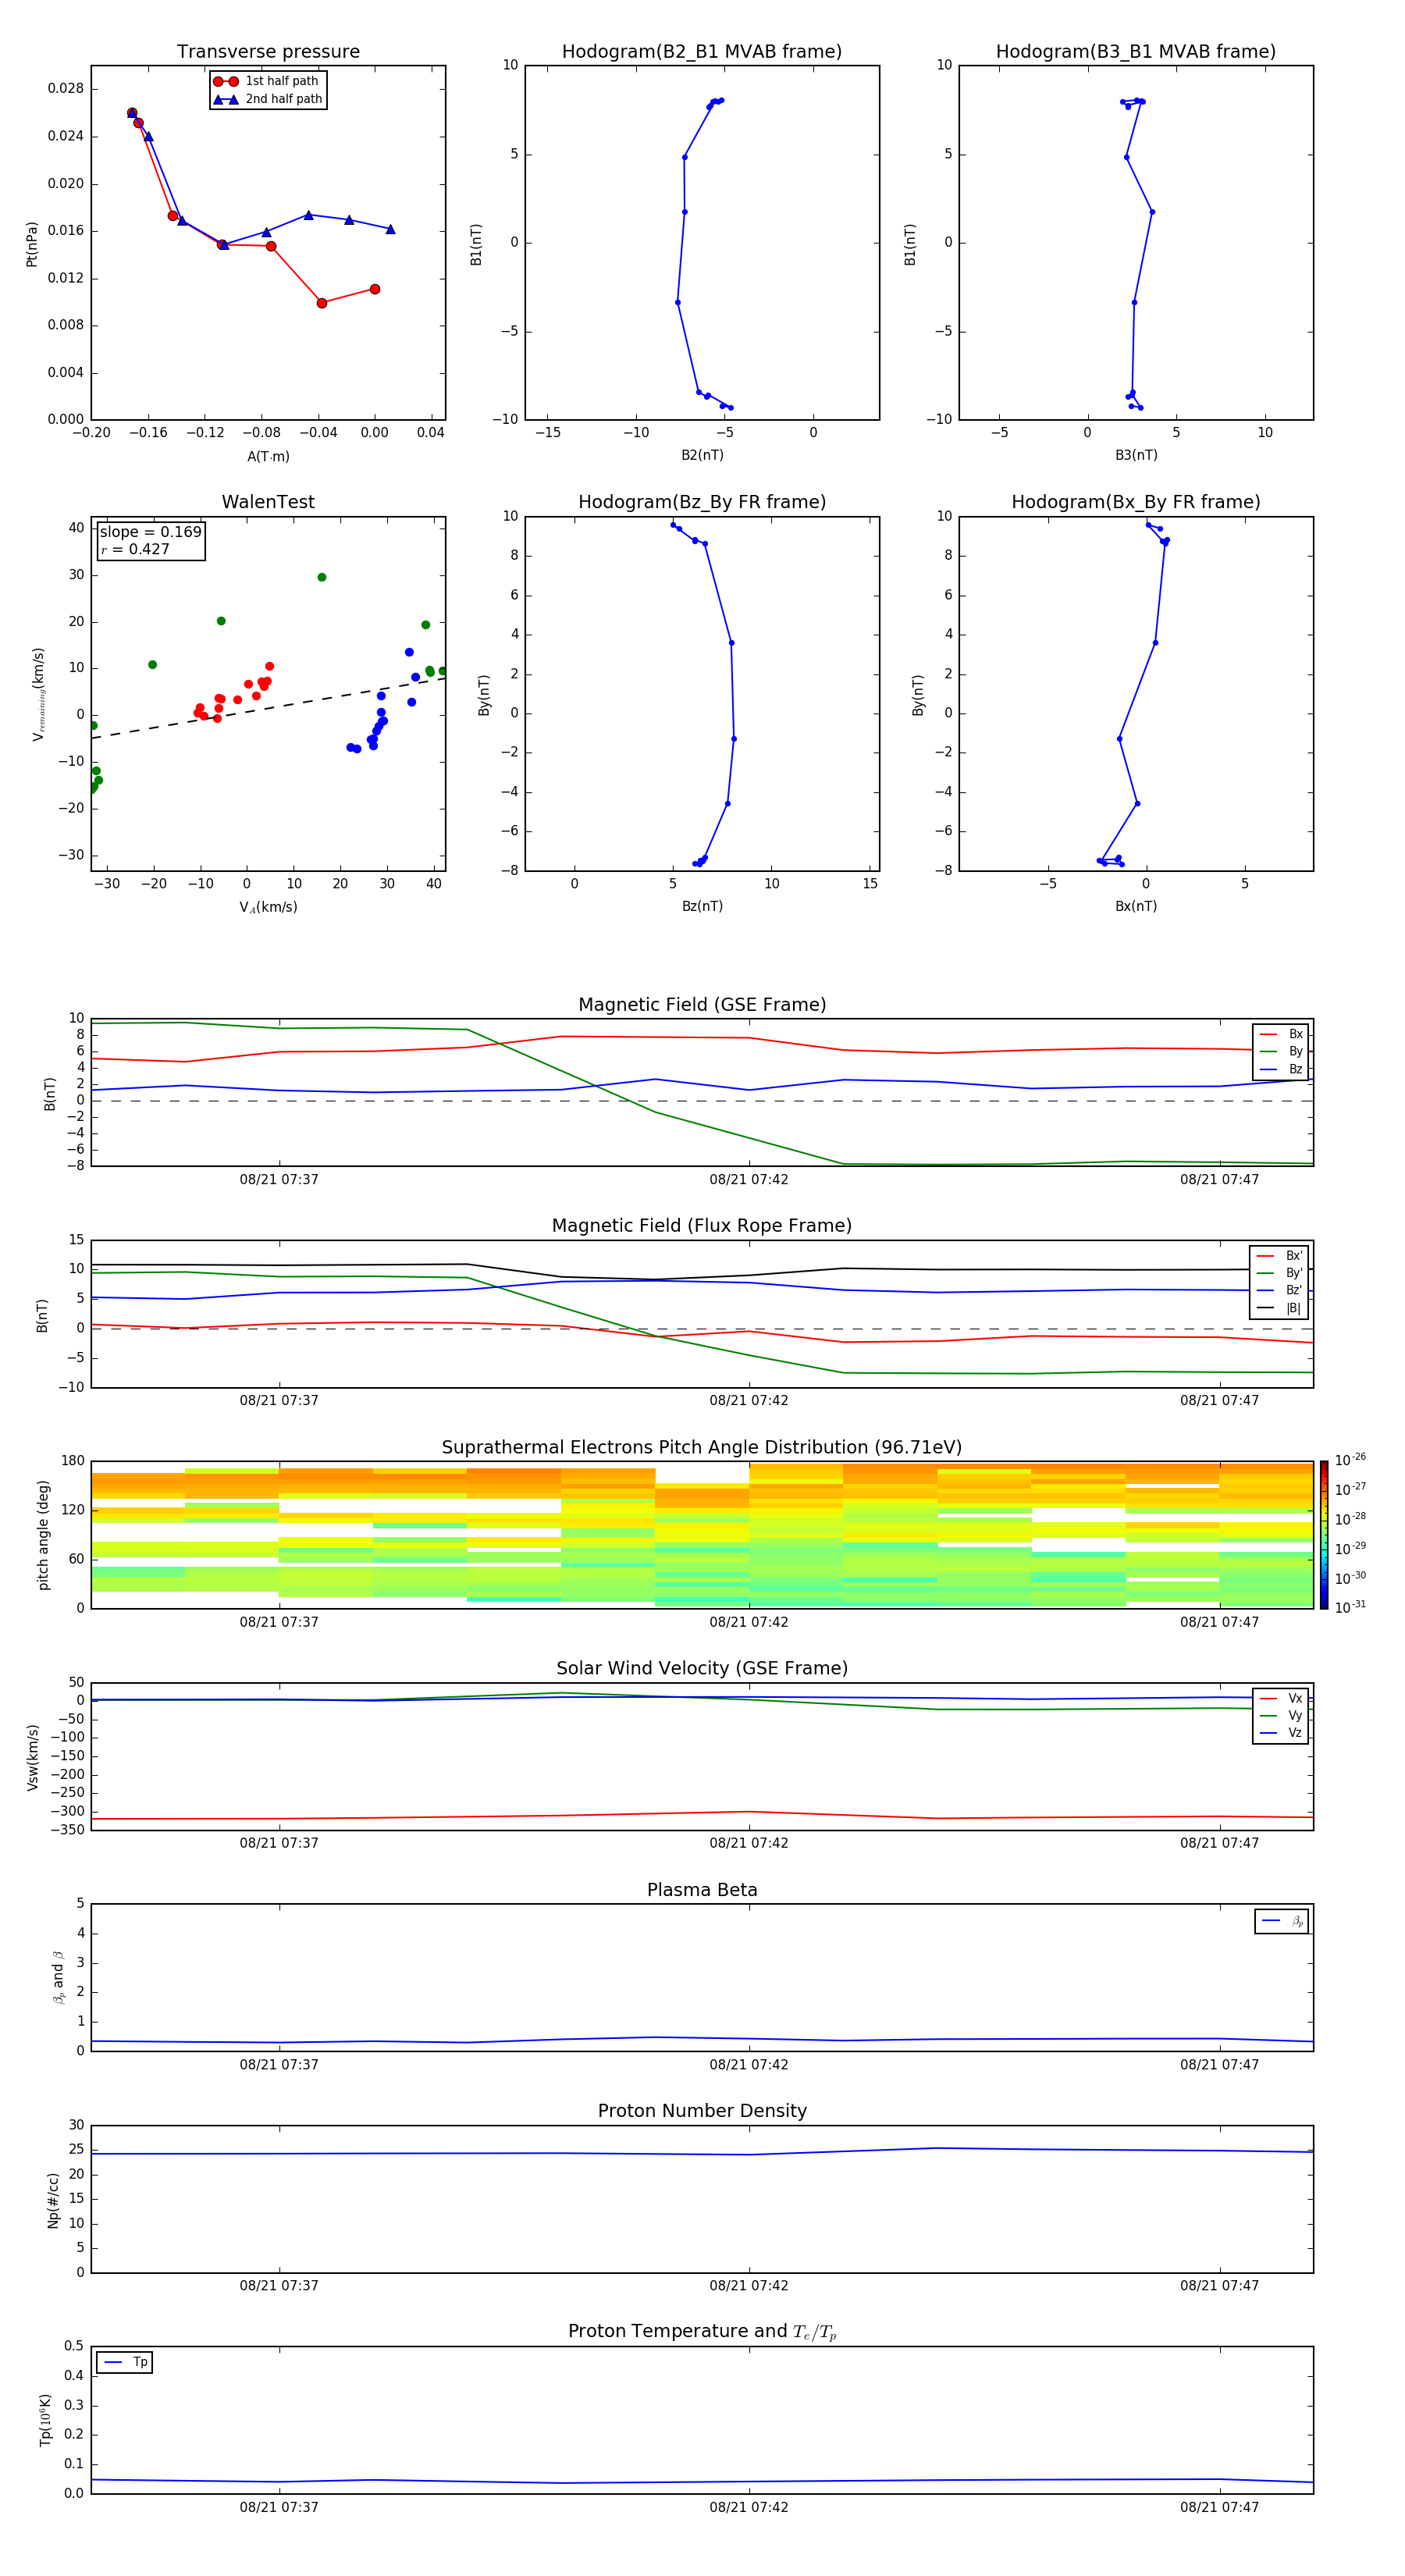Click '08/21 07:42' tick under GSE magnetic plot

[749, 1180]
